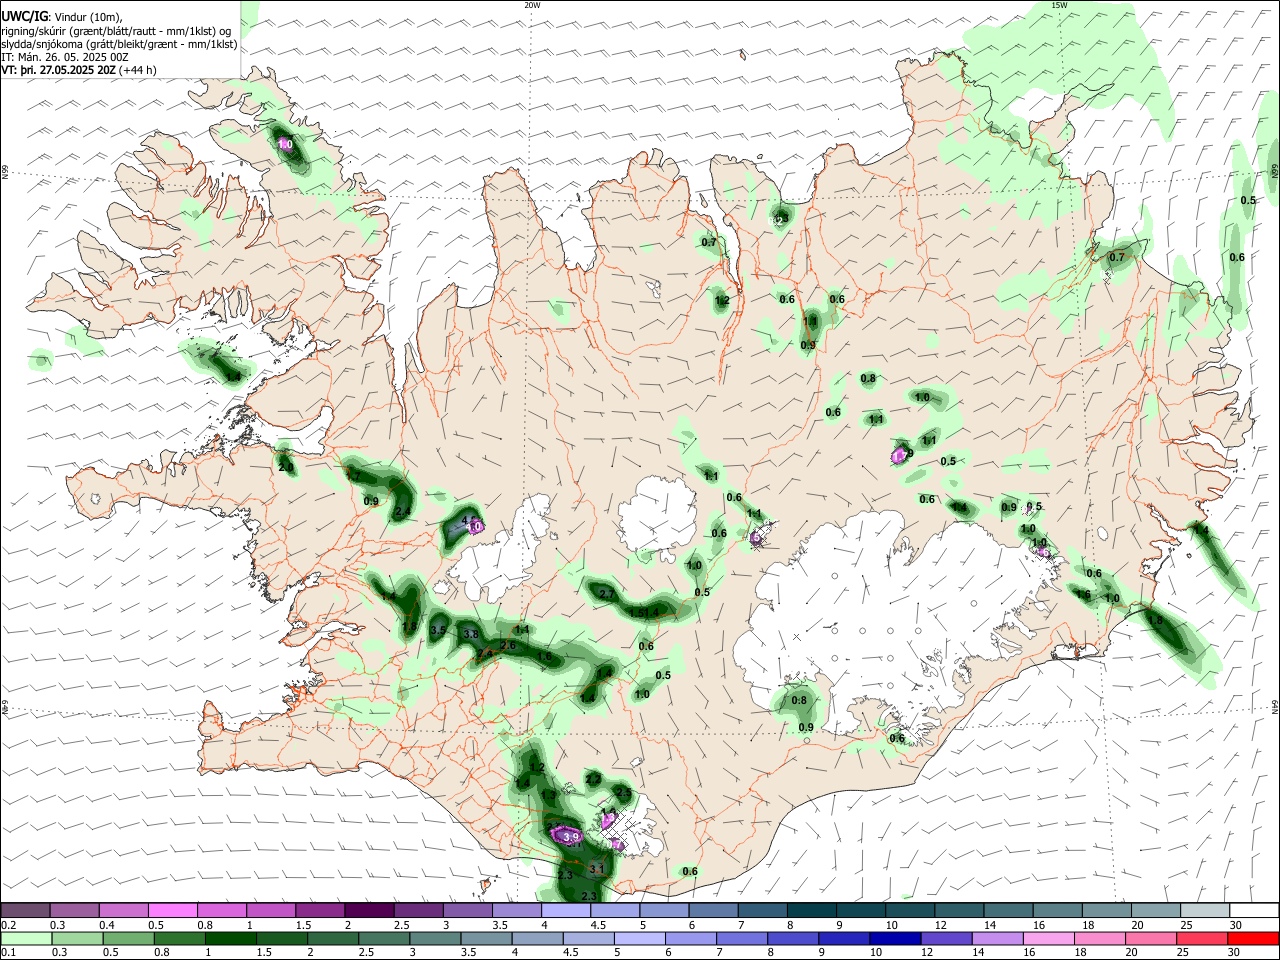Click the bright pink snow swatch between 0.5 and 0.8
Screen dimensions: 1280x960
coord(172,910)
